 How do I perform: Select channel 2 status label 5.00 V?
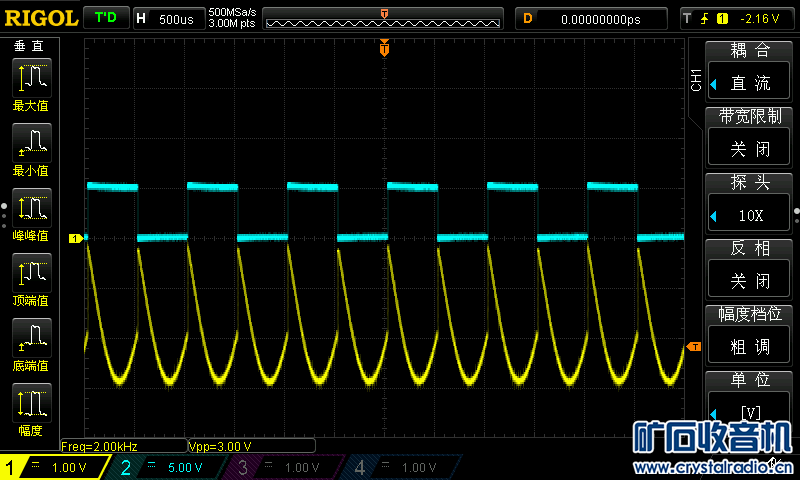pos(168,467)
